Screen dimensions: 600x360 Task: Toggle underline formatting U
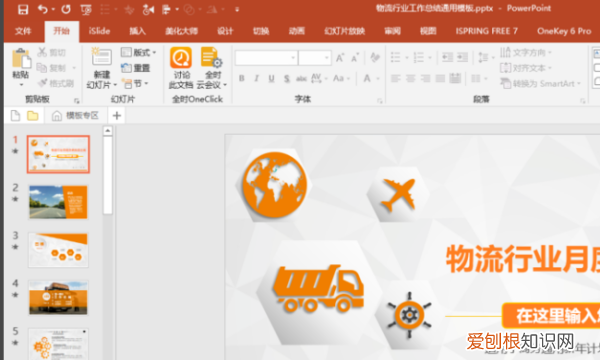(271, 78)
